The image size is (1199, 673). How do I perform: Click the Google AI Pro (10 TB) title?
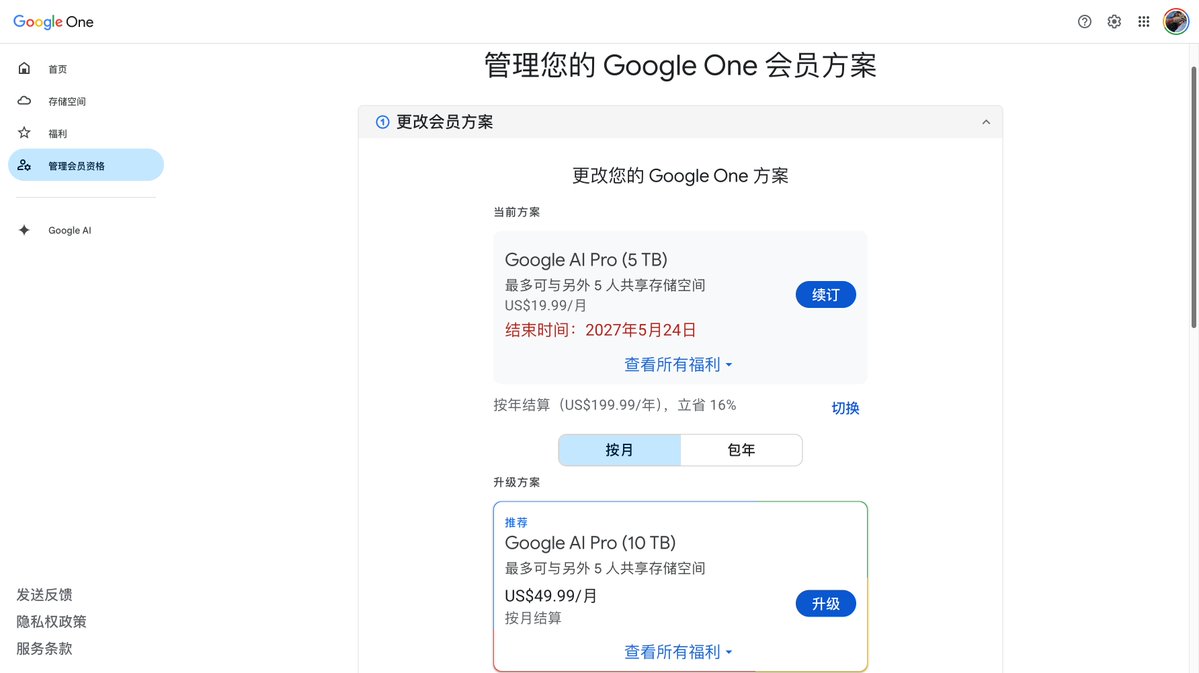(x=590, y=543)
